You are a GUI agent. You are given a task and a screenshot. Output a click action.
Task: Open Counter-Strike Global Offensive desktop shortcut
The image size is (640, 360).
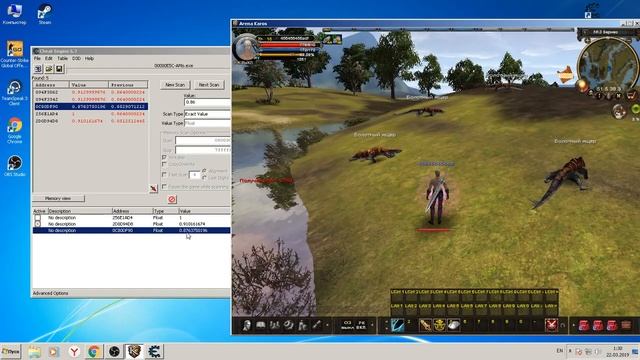coord(15,54)
